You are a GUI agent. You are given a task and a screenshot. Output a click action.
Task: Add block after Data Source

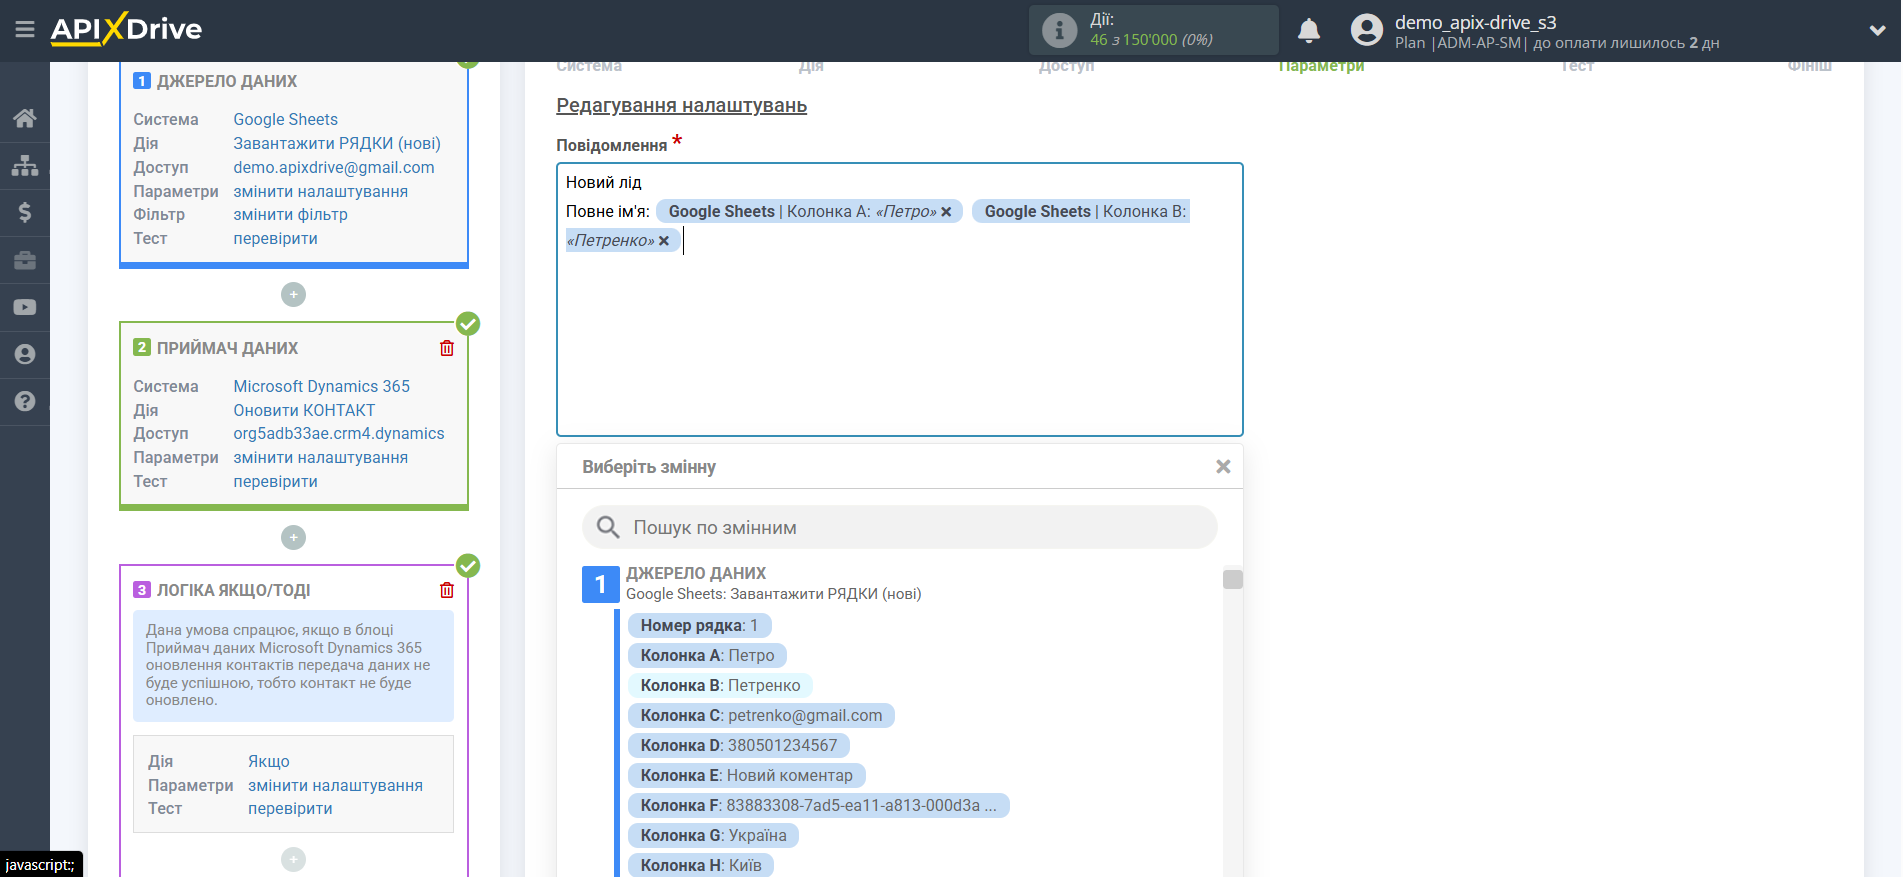pos(293,294)
